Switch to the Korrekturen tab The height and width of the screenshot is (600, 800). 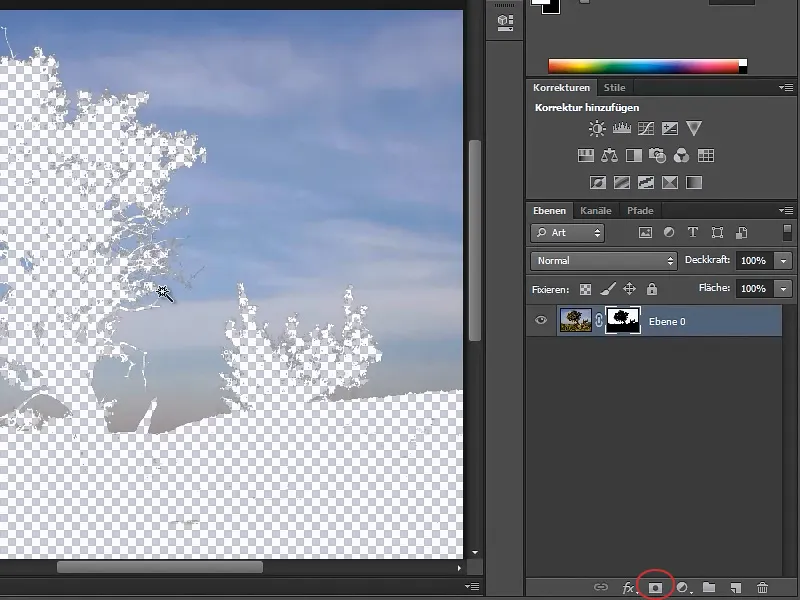(561, 88)
